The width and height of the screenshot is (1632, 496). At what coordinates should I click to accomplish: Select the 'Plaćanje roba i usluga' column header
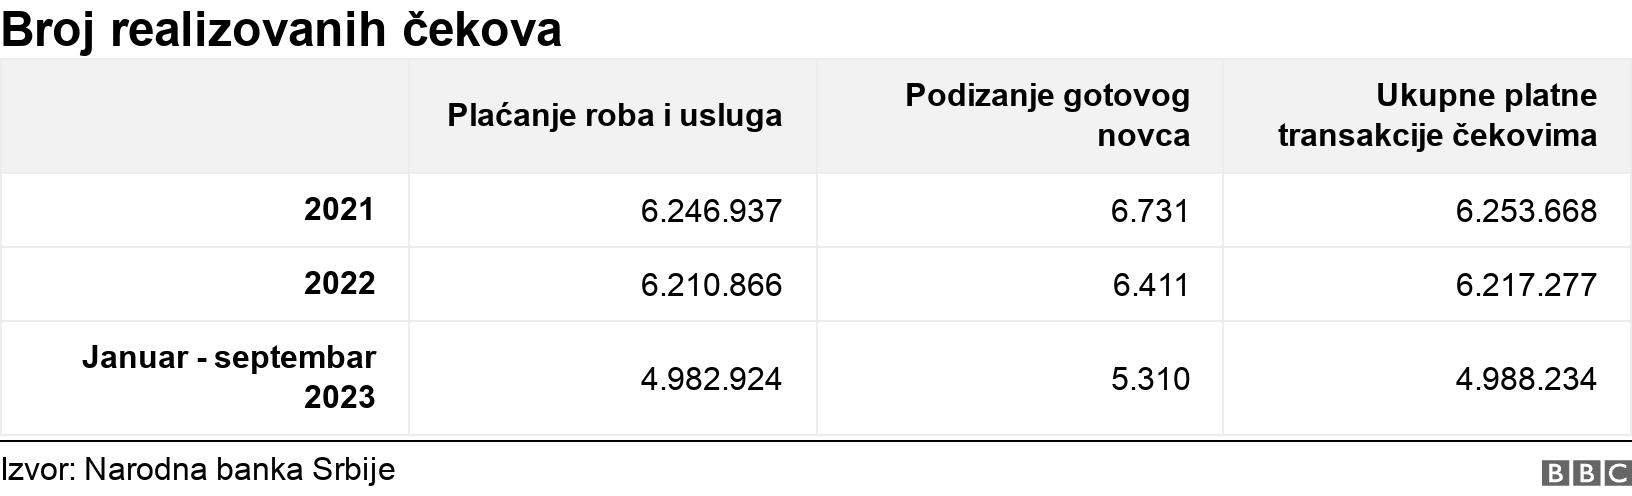(614, 116)
